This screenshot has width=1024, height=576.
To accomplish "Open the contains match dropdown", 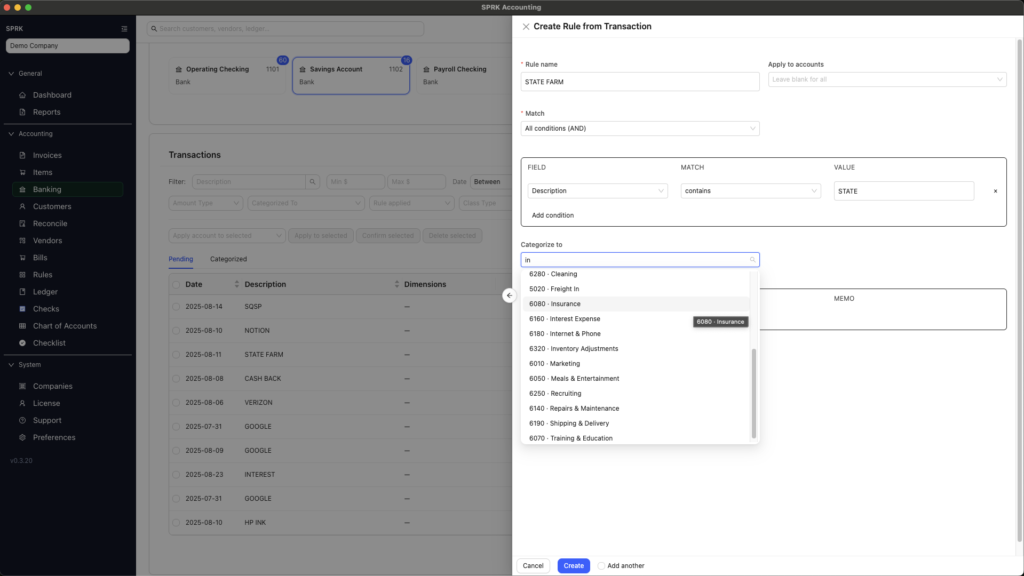I will (x=750, y=191).
